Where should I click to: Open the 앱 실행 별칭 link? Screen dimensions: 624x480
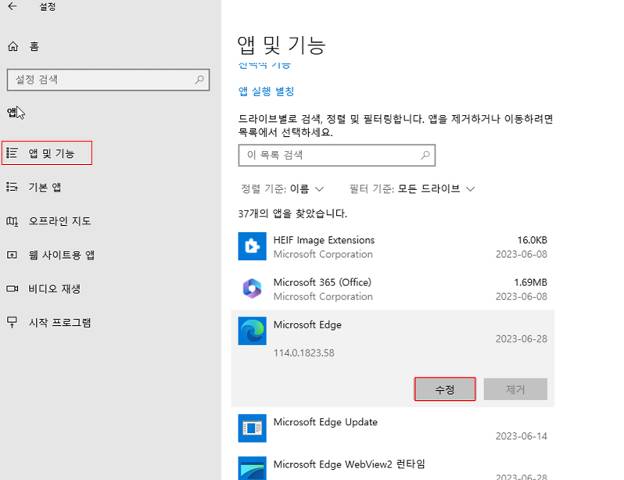click(x=266, y=91)
